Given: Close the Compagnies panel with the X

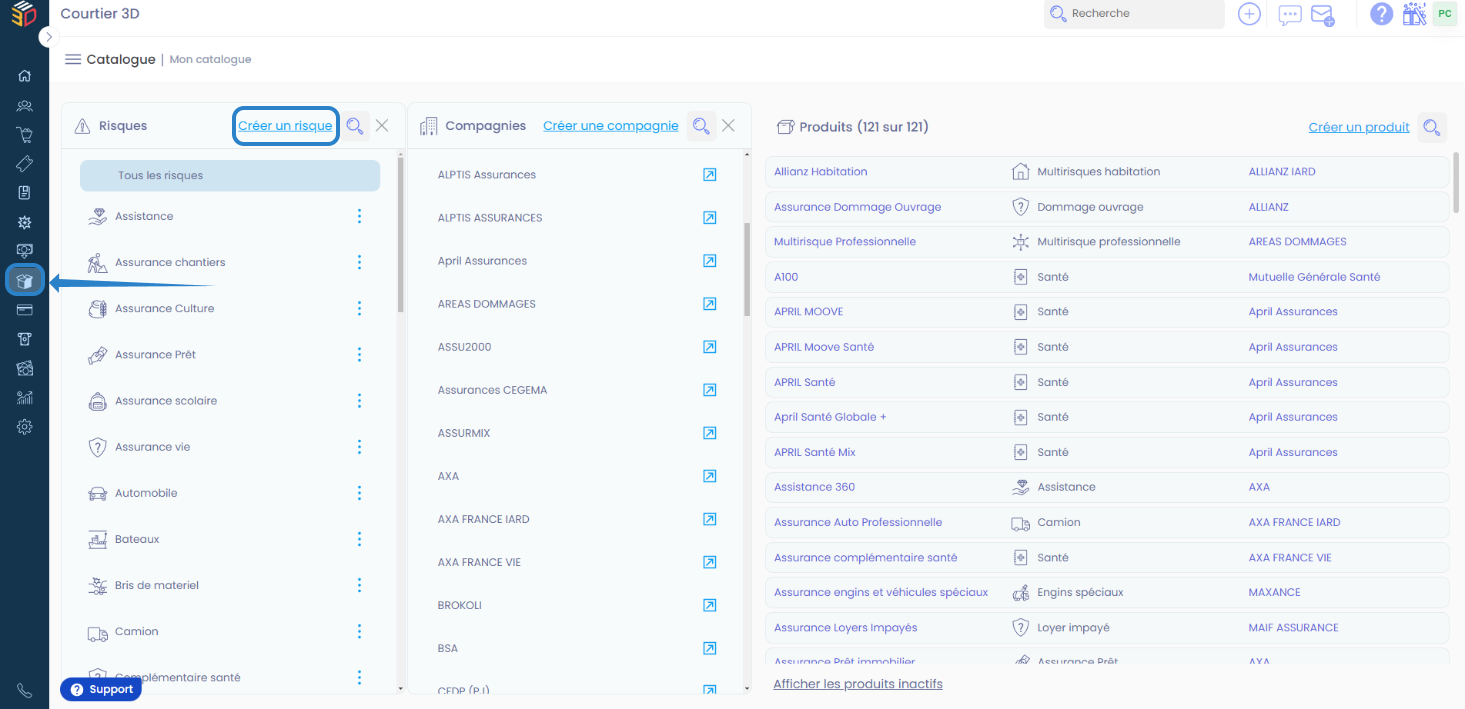Looking at the screenshot, I should point(728,126).
